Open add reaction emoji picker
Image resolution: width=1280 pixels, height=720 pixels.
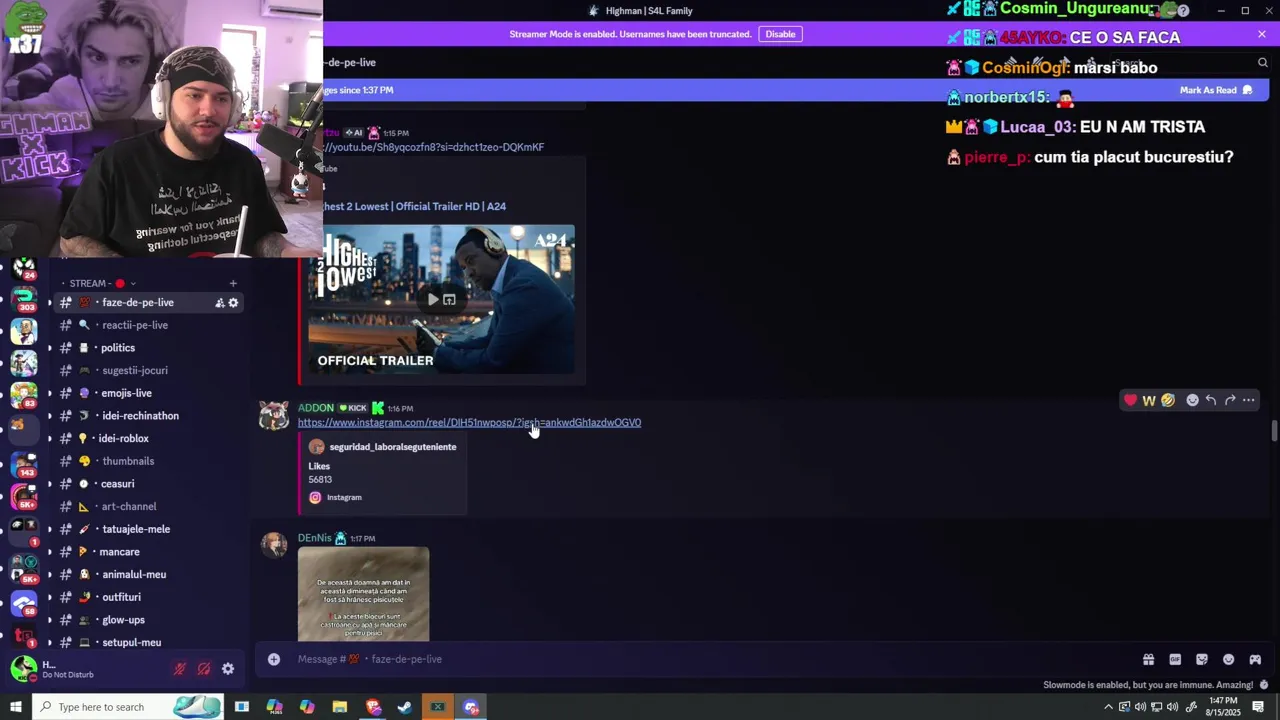click(1192, 400)
